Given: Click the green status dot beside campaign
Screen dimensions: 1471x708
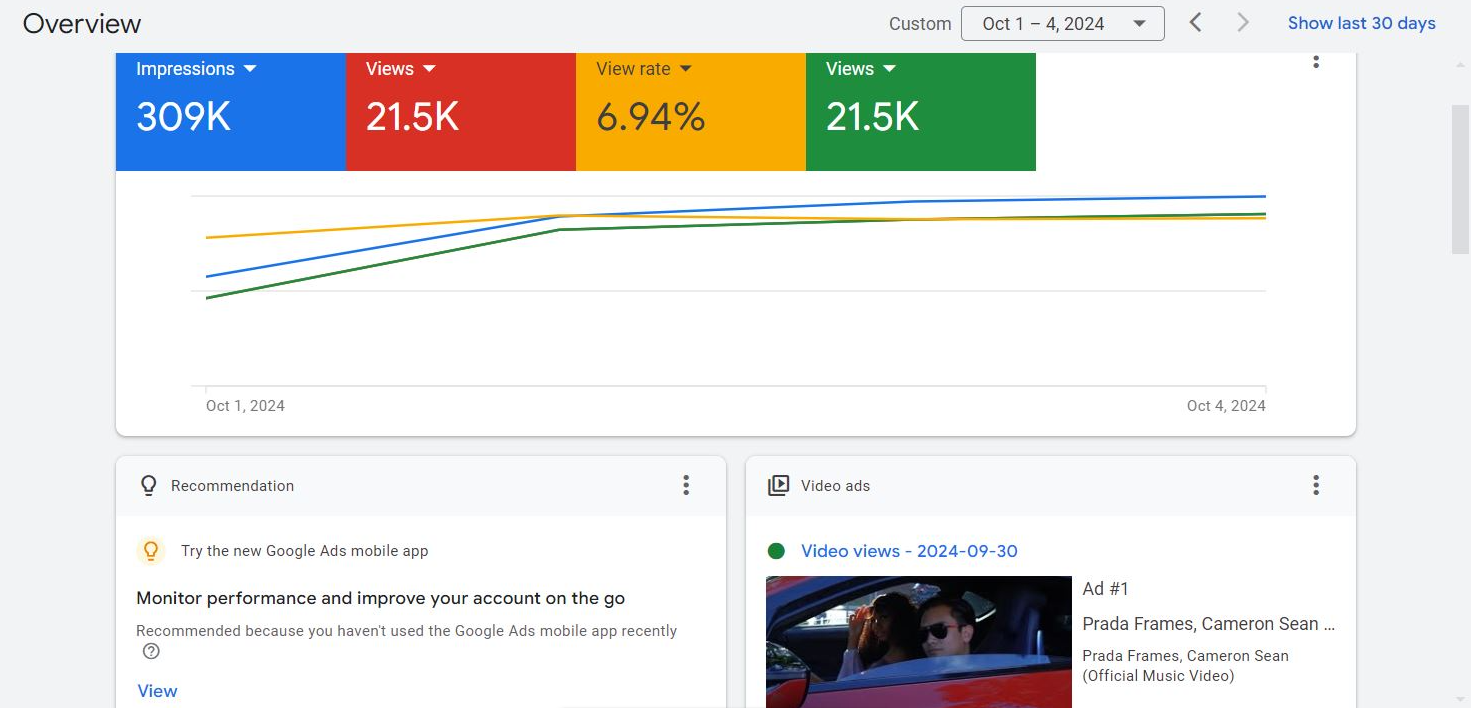Looking at the screenshot, I should tap(776, 551).
